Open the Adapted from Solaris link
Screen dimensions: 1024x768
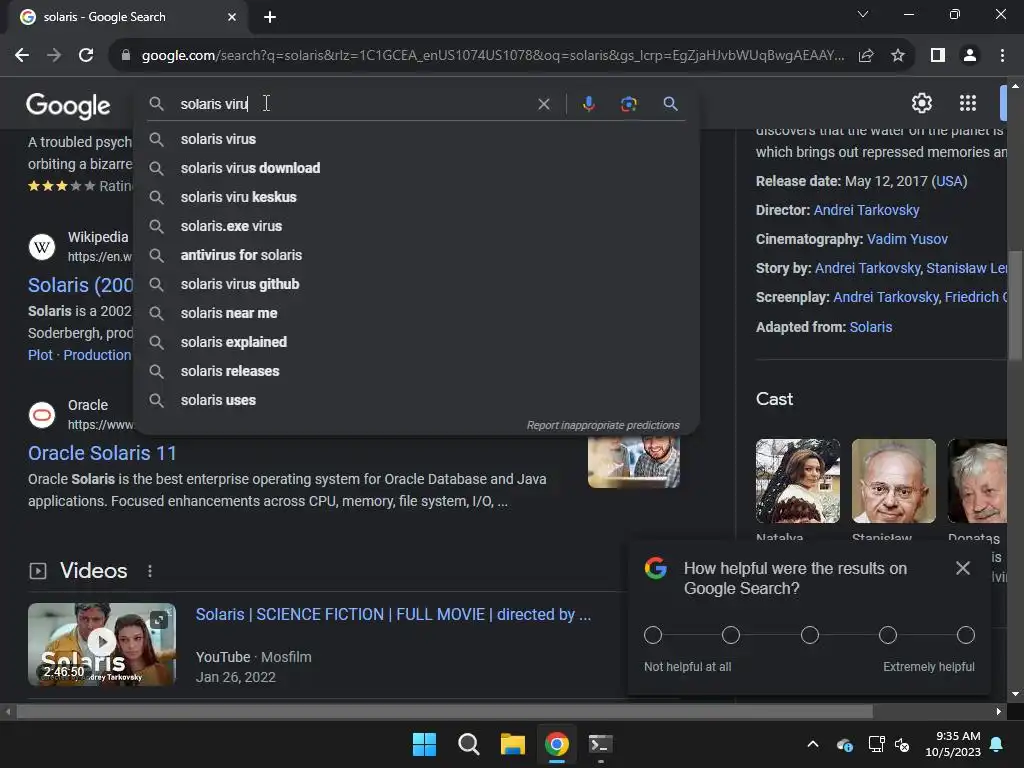(871, 327)
